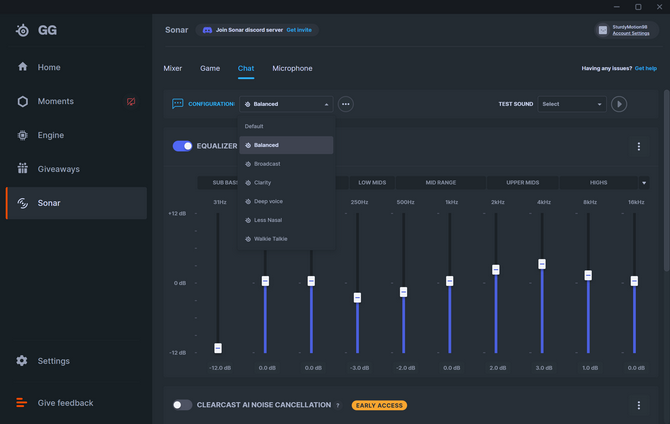Click the SteelSeries GG logo icon
The width and height of the screenshot is (670, 424).
coord(22,30)
